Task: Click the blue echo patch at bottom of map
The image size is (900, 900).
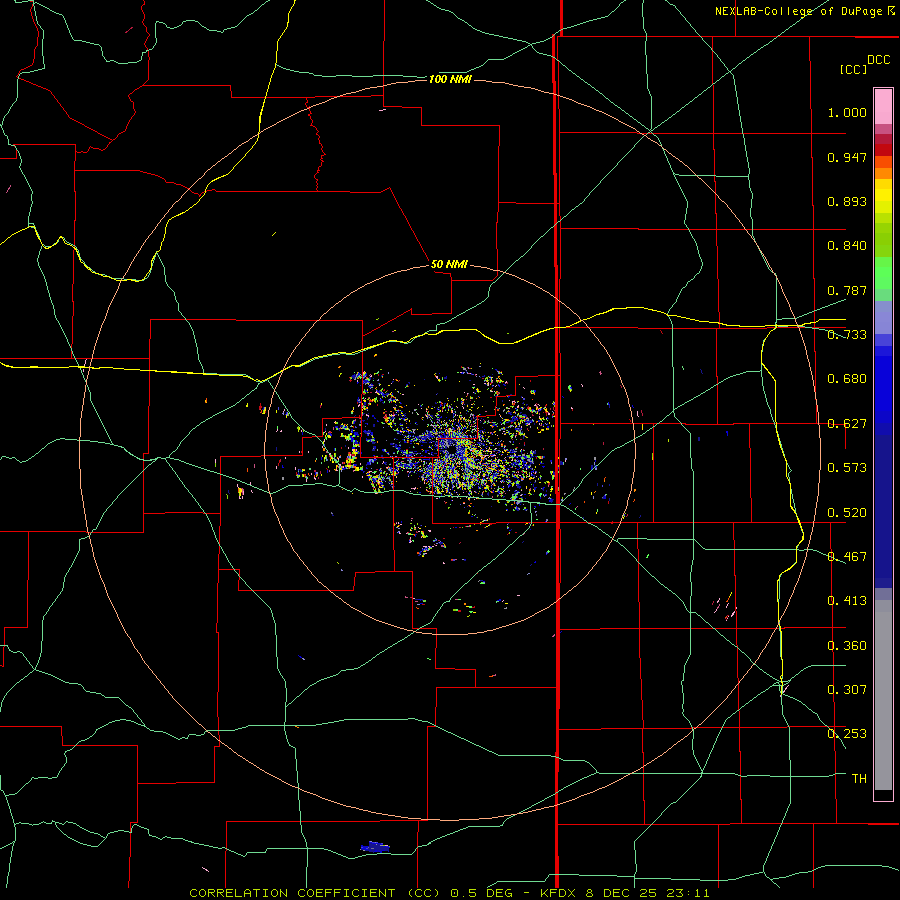Action: tap(375, 847)
